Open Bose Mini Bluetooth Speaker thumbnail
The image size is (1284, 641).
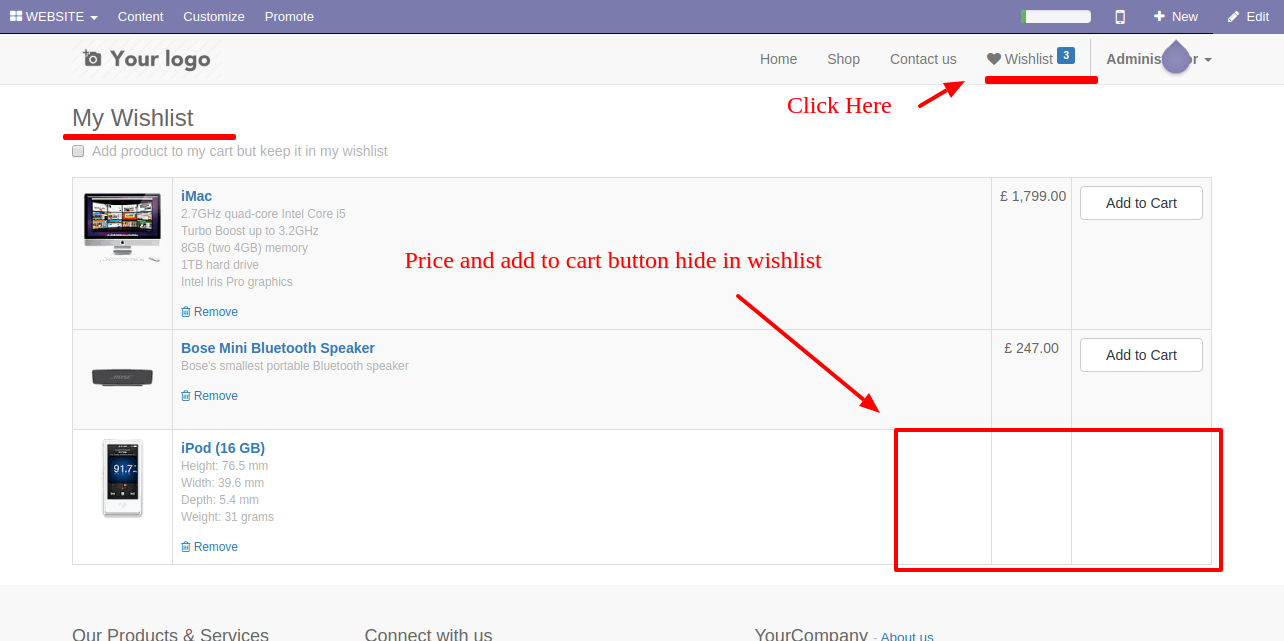(122, 377)
